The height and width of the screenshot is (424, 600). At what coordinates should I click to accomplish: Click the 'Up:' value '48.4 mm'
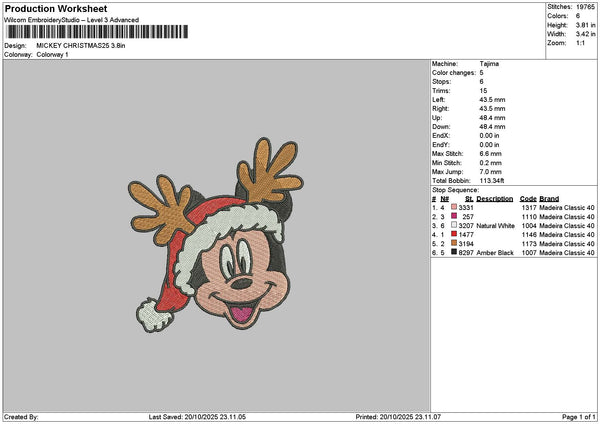point(492,118)
